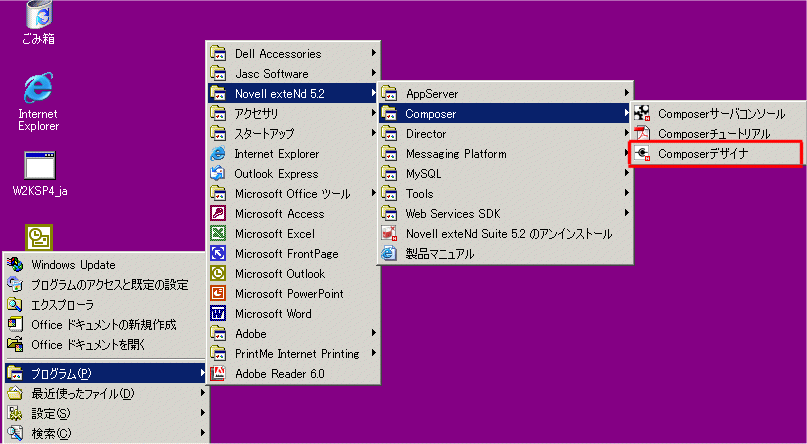Click the Dell Accessories folder icon
Viewport: 807px width, 444px height.
[x=219, y=54]
